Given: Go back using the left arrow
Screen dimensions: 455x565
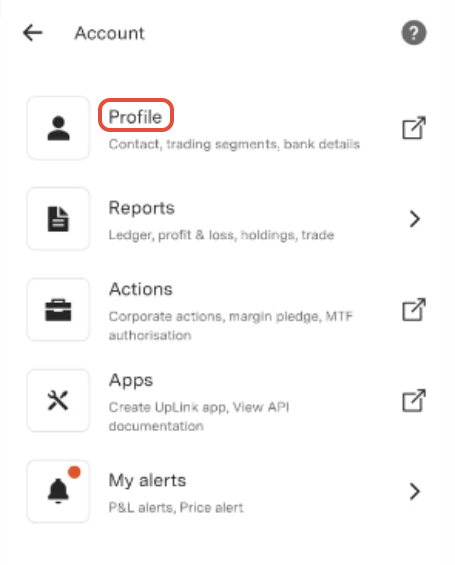Looking at the screenshot, I should pyautogui.click(x=33, y=33).
